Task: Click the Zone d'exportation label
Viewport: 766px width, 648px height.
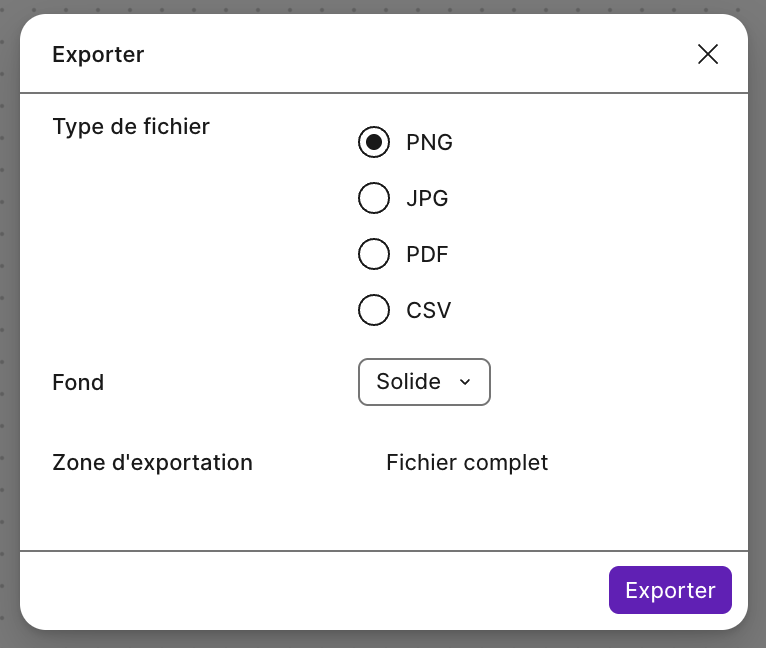Action: 152,463
